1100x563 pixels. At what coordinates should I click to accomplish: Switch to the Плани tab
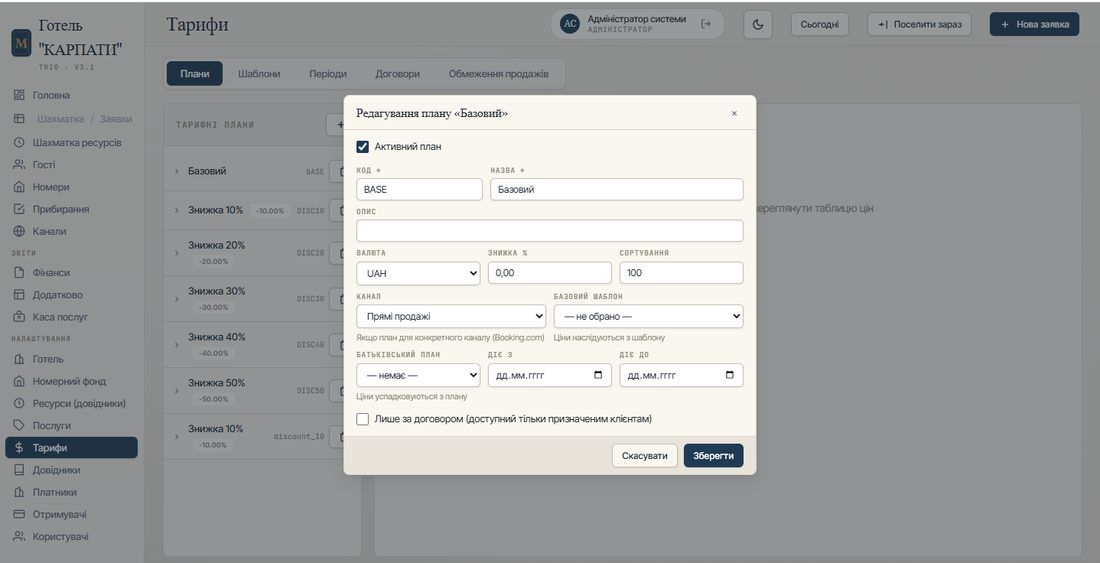pos(194,74)
